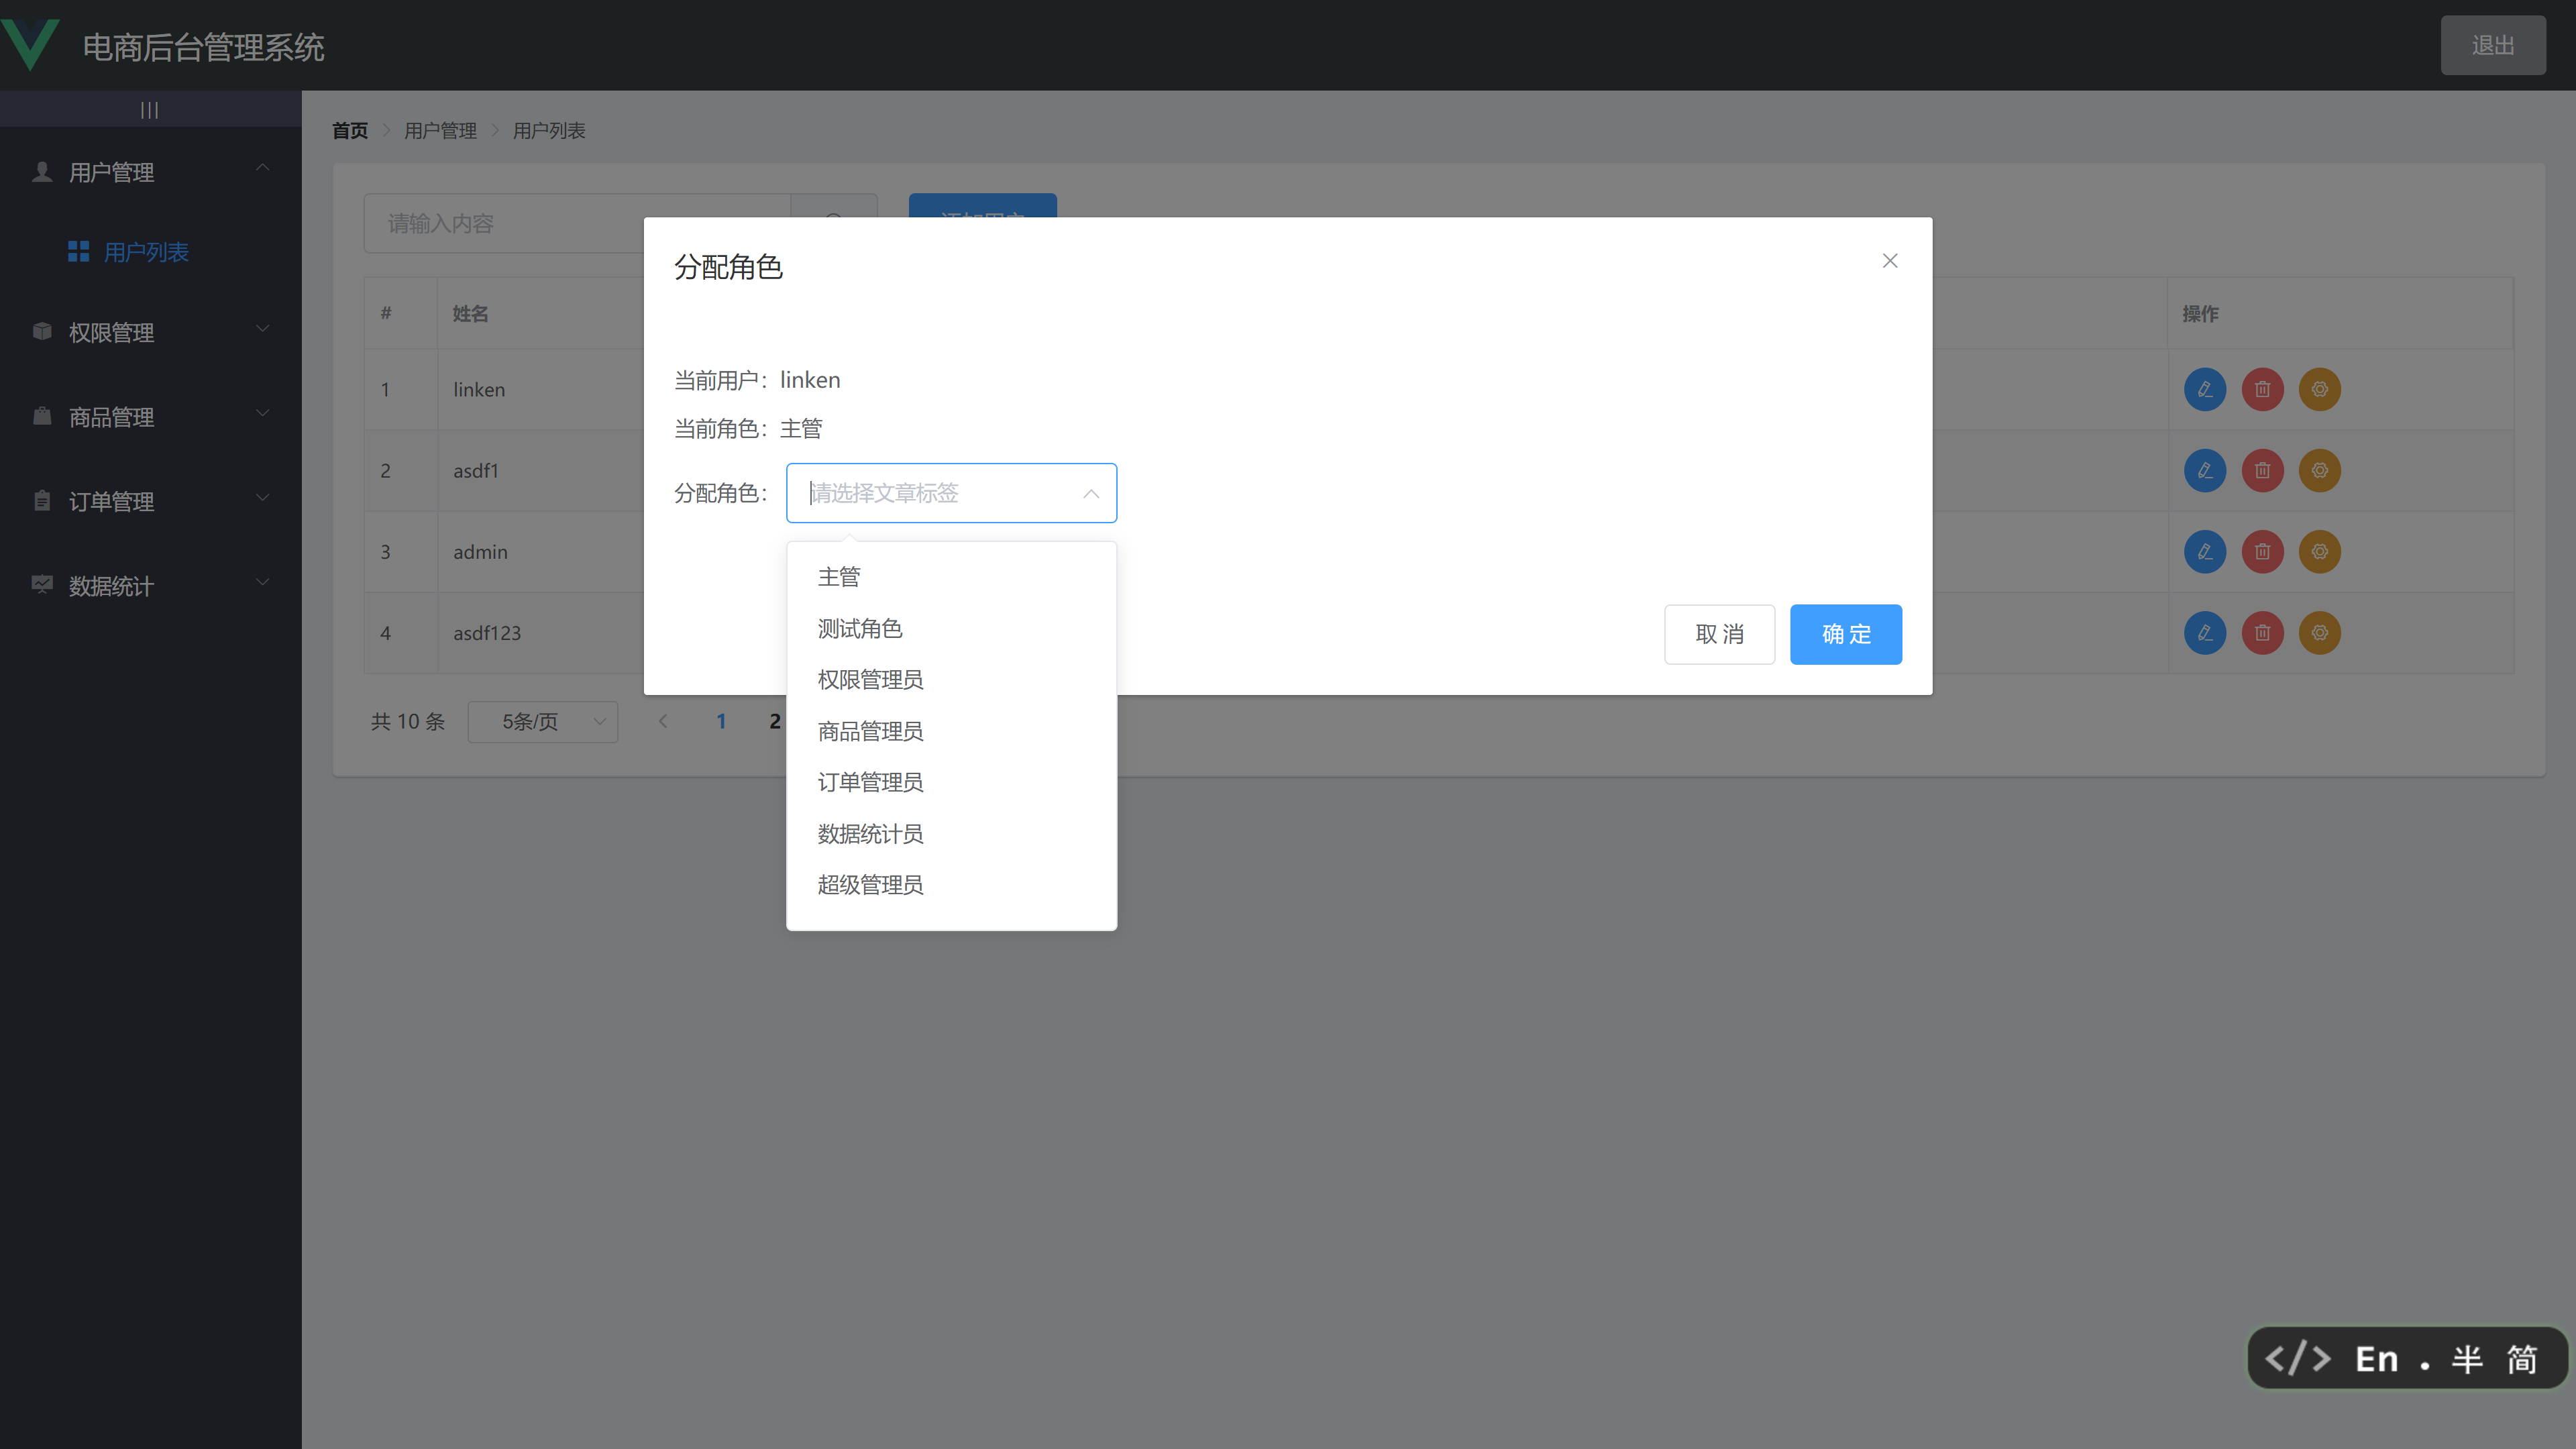Click the red delete icon for asdf1
This screenshot has width=2576, height=1449.
tap(2262, 470)
